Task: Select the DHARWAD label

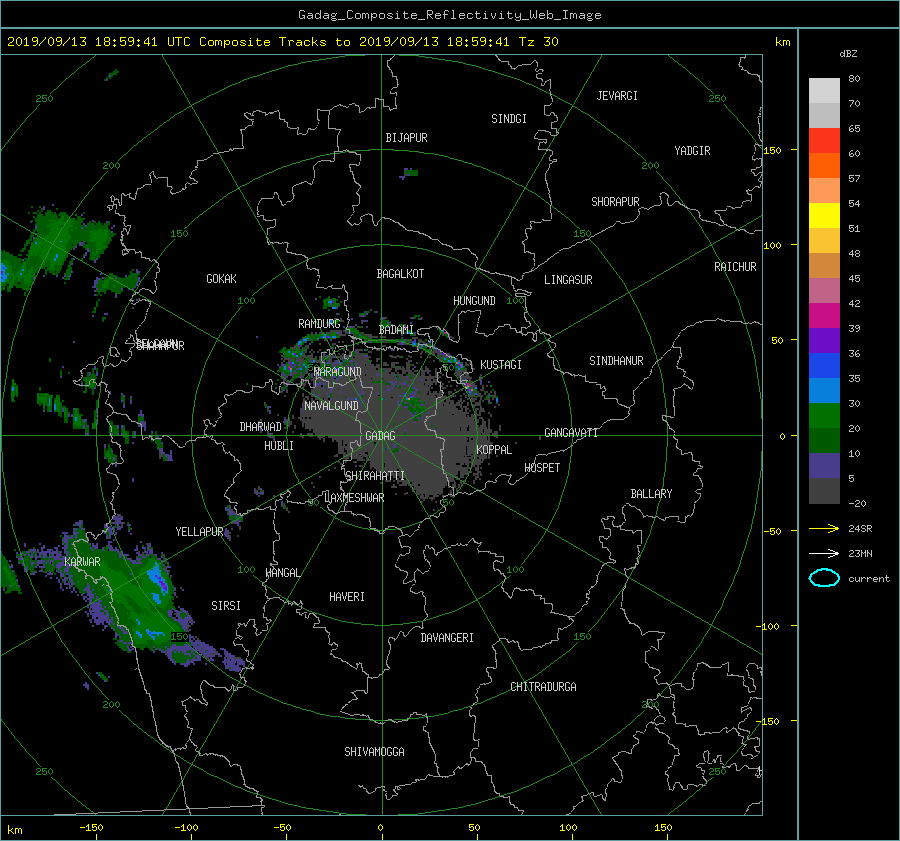Action: tap(260, 427)
